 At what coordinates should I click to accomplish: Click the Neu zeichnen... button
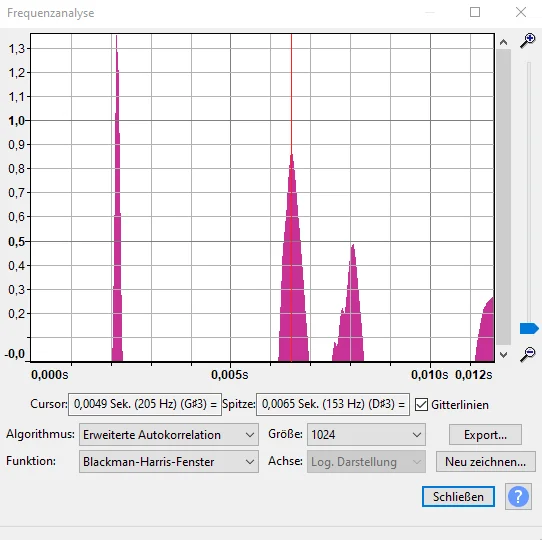point(485,462)
